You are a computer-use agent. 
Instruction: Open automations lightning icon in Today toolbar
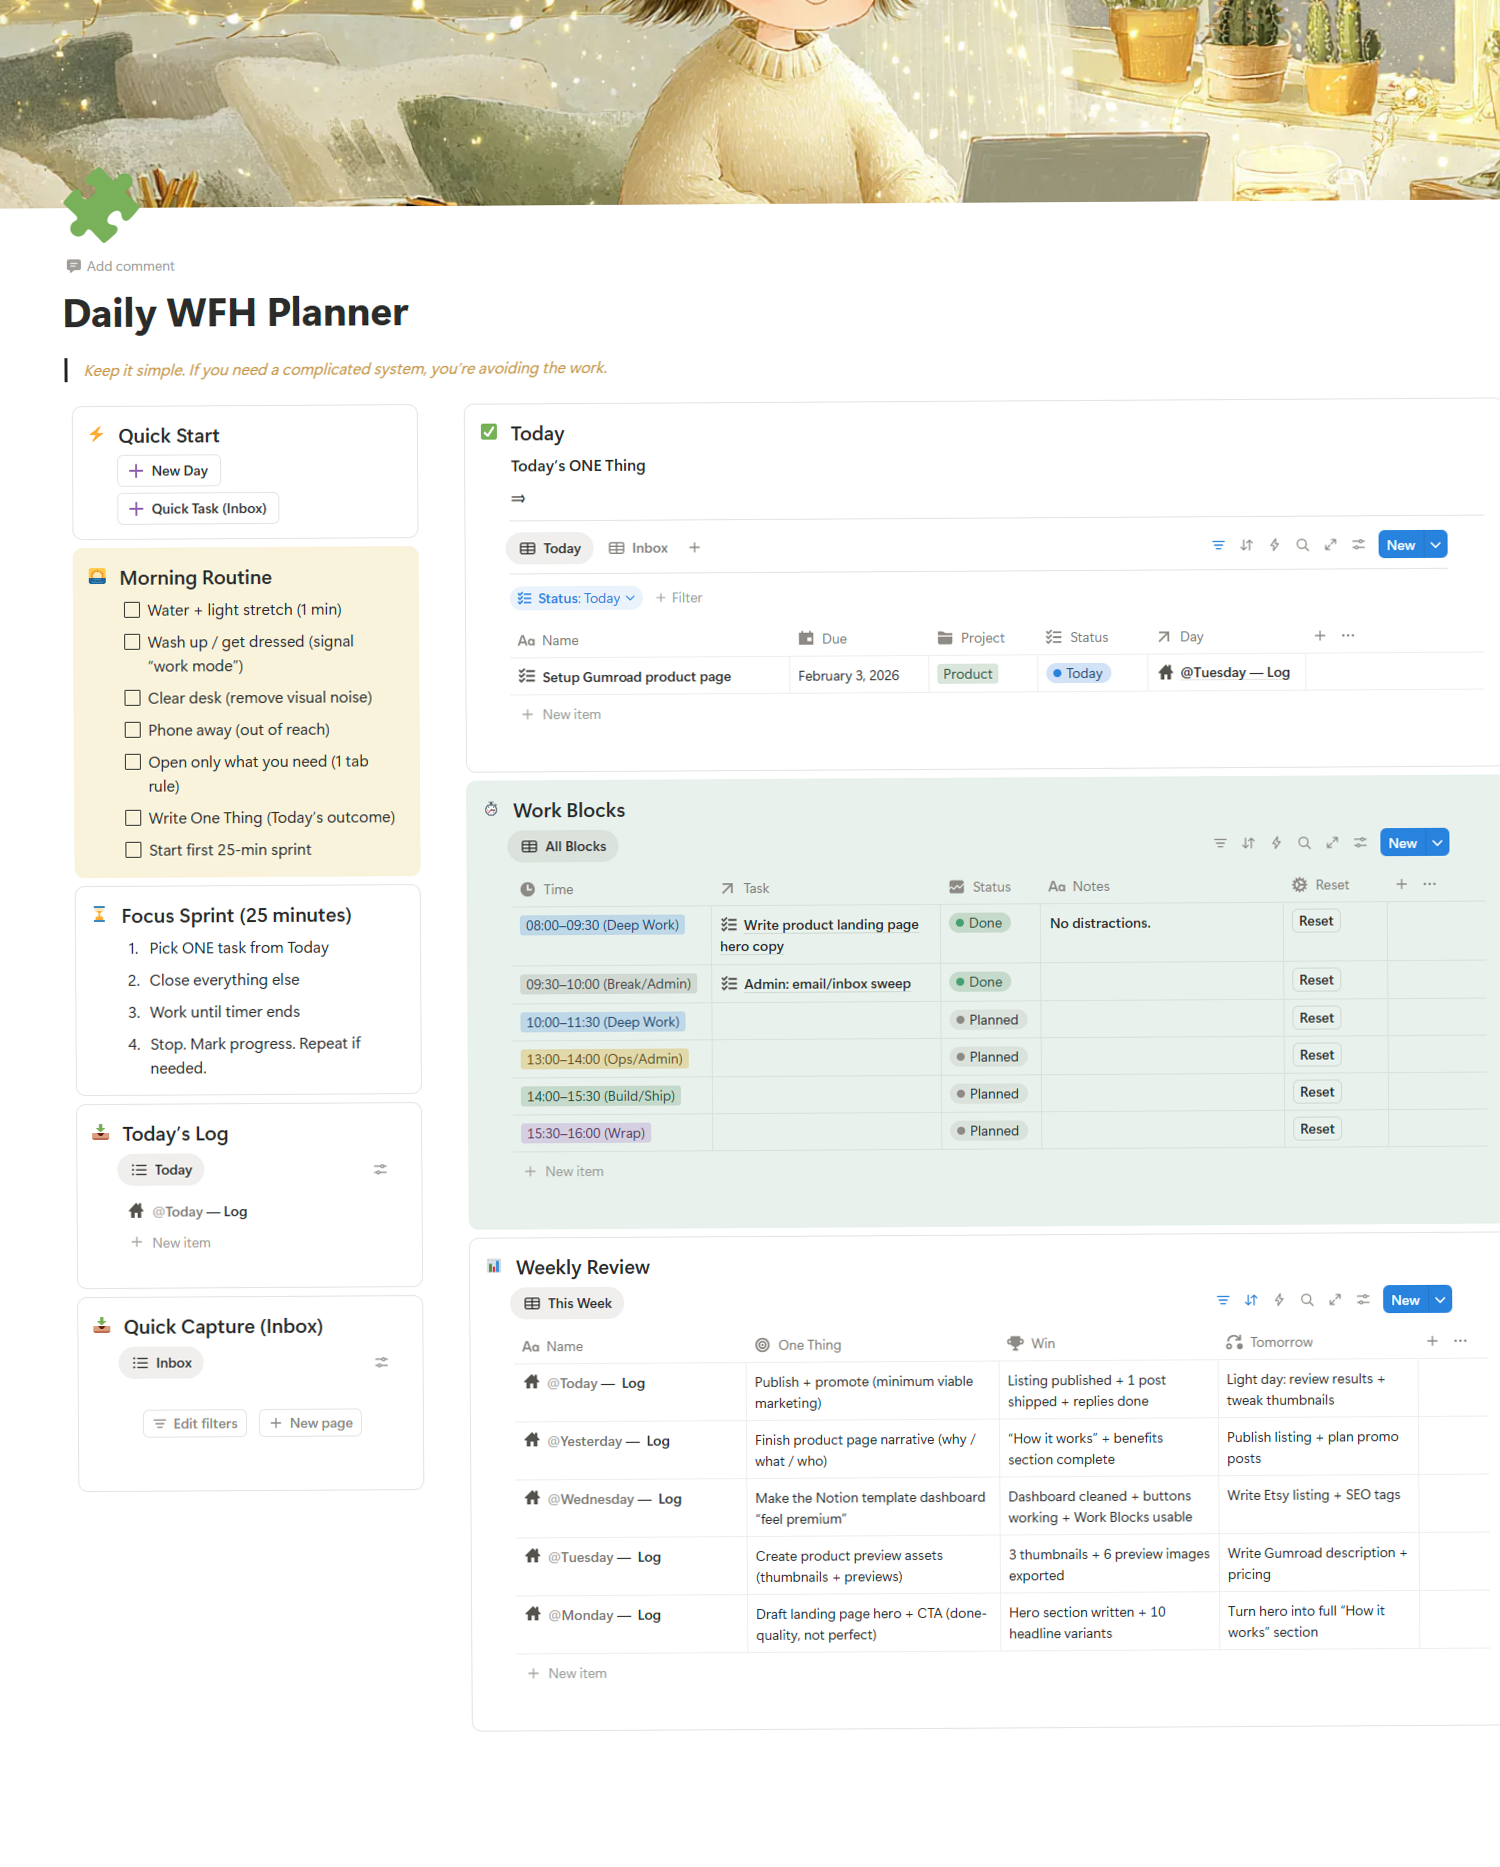coord(1274,545)
